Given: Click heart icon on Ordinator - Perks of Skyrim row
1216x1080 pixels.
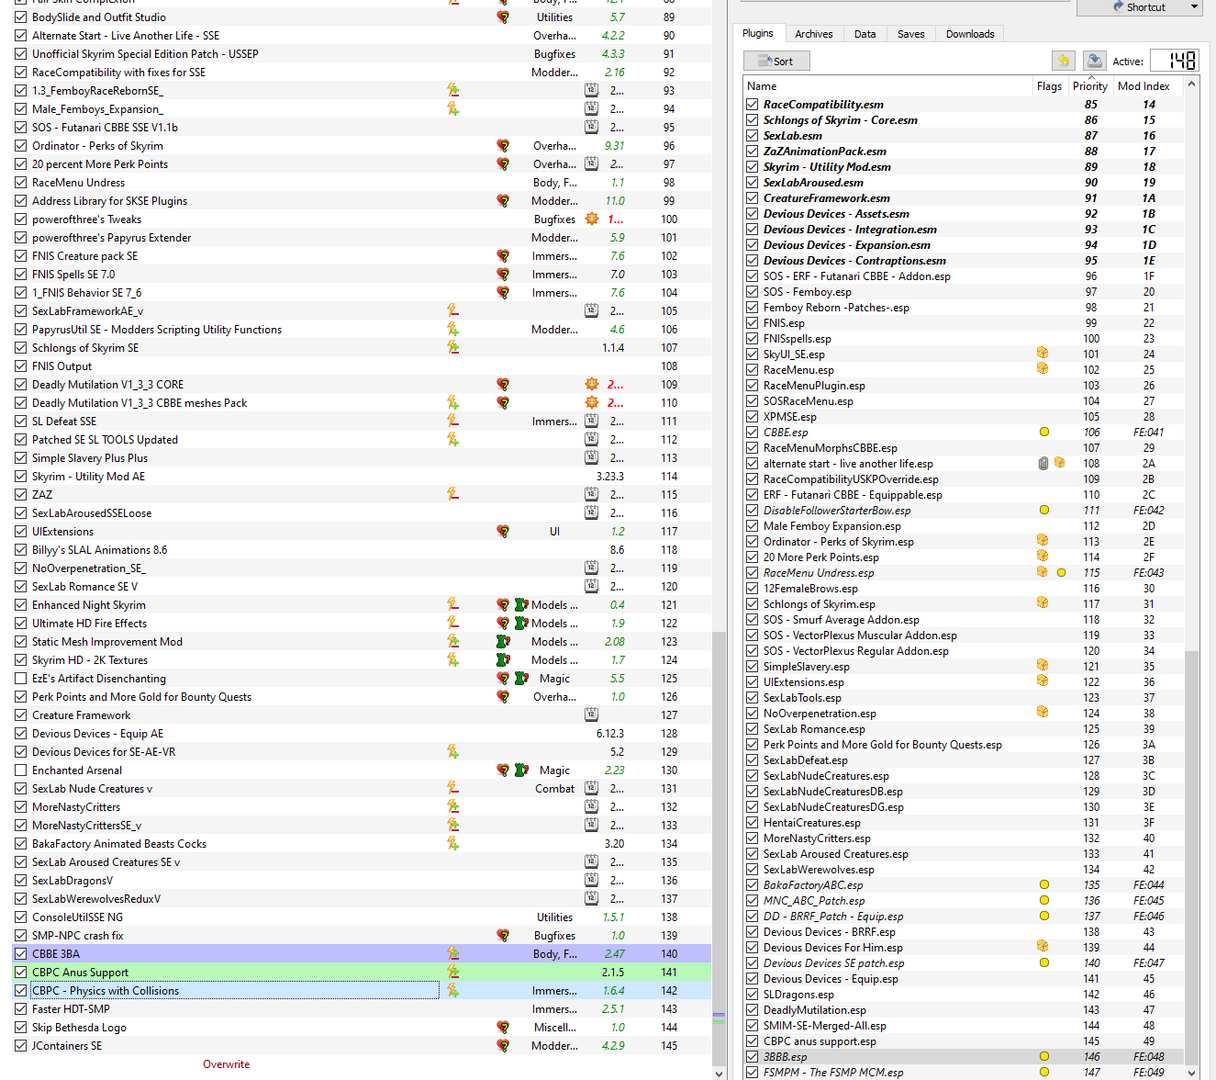Looking at the screenshot, I should click(503, 146).
